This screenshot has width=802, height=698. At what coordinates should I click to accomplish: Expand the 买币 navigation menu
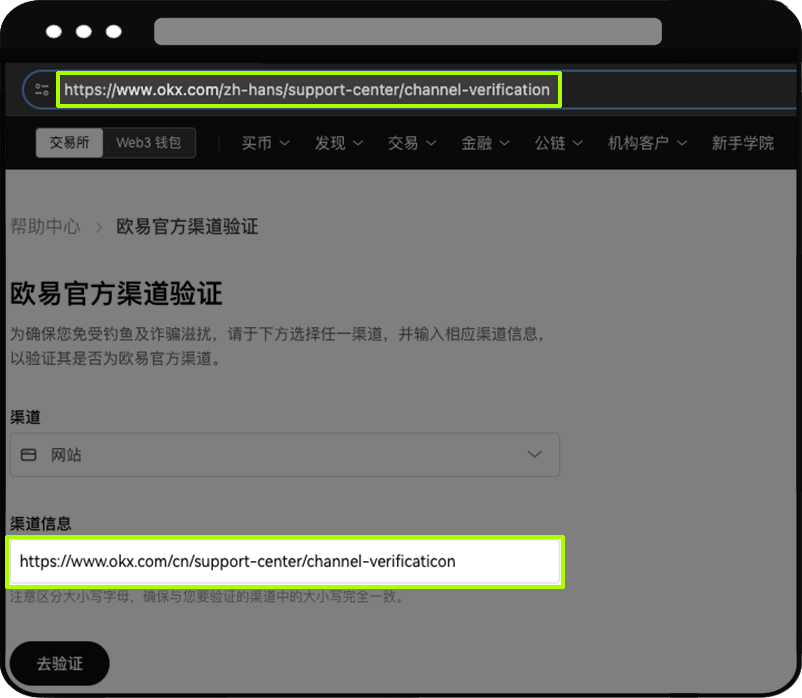pos(265,143)
